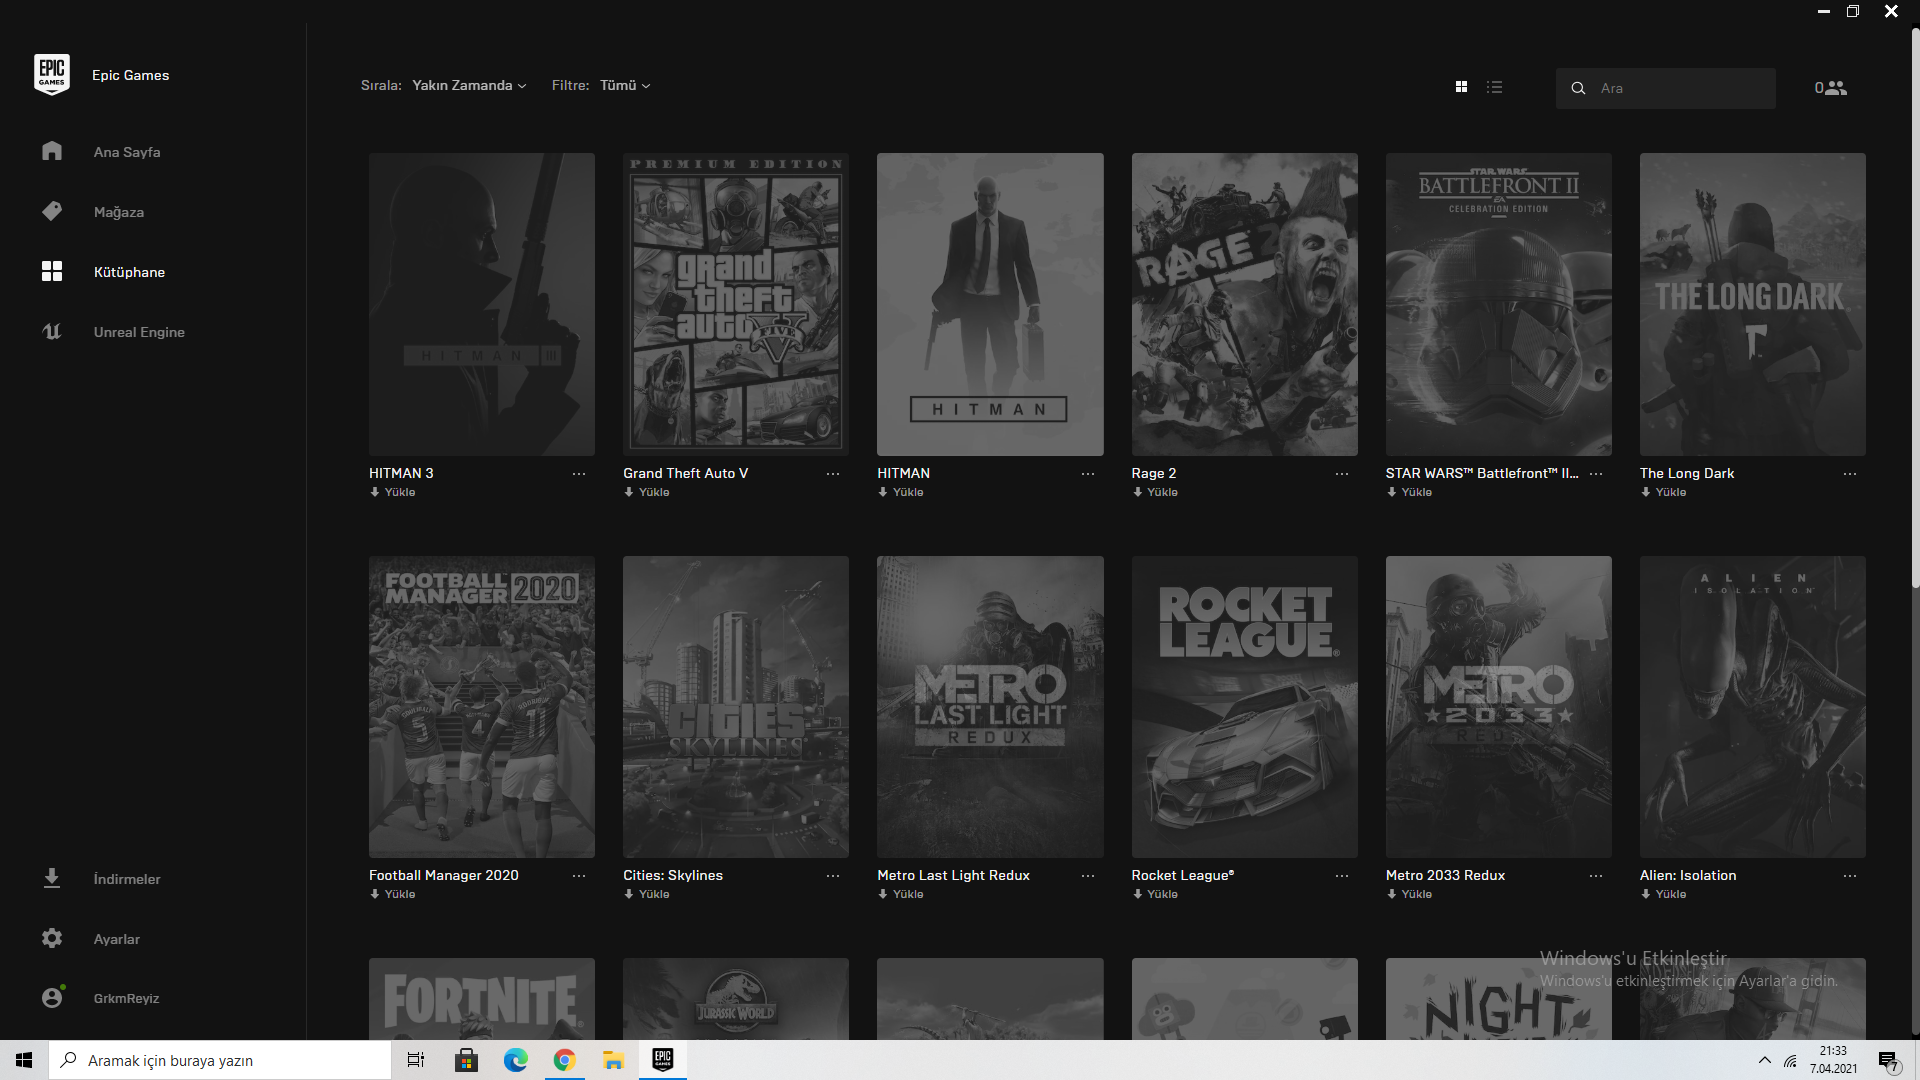Switch to list view layout
The height and width of the screenshot is (1080, 1920).
tap(1494, 87)
